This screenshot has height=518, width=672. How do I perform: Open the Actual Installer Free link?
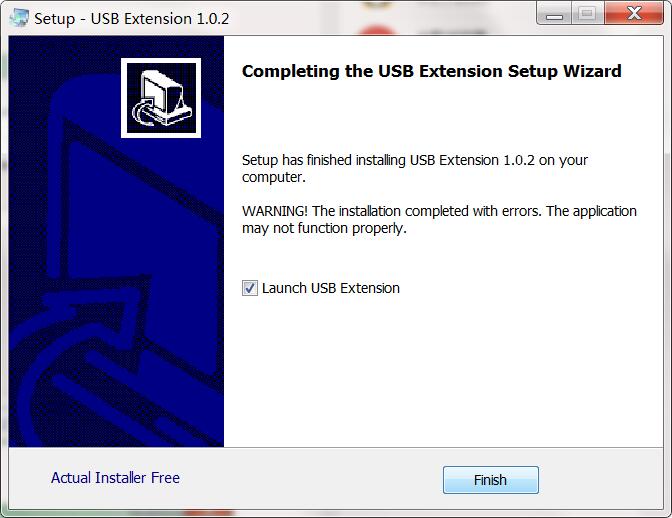click(115, 478)
